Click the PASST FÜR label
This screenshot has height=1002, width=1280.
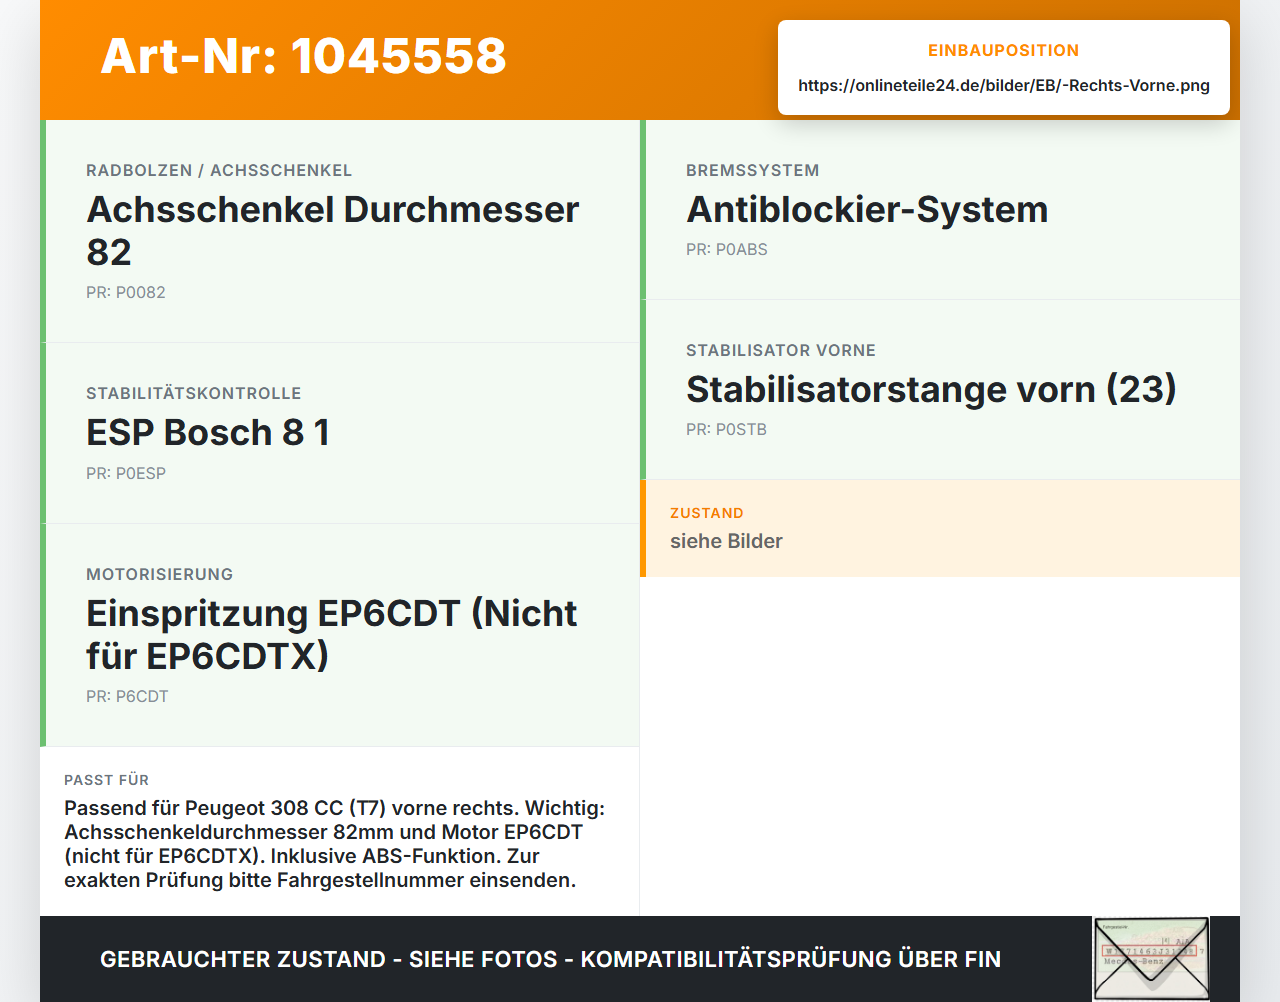(x=107, y=781)
